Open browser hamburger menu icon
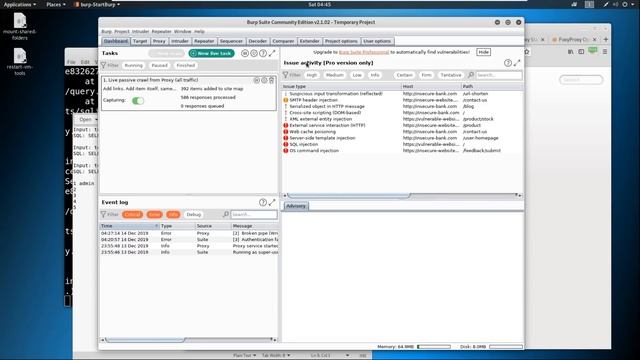The width and height of the screenshot is (640, 360). point(605,52)
